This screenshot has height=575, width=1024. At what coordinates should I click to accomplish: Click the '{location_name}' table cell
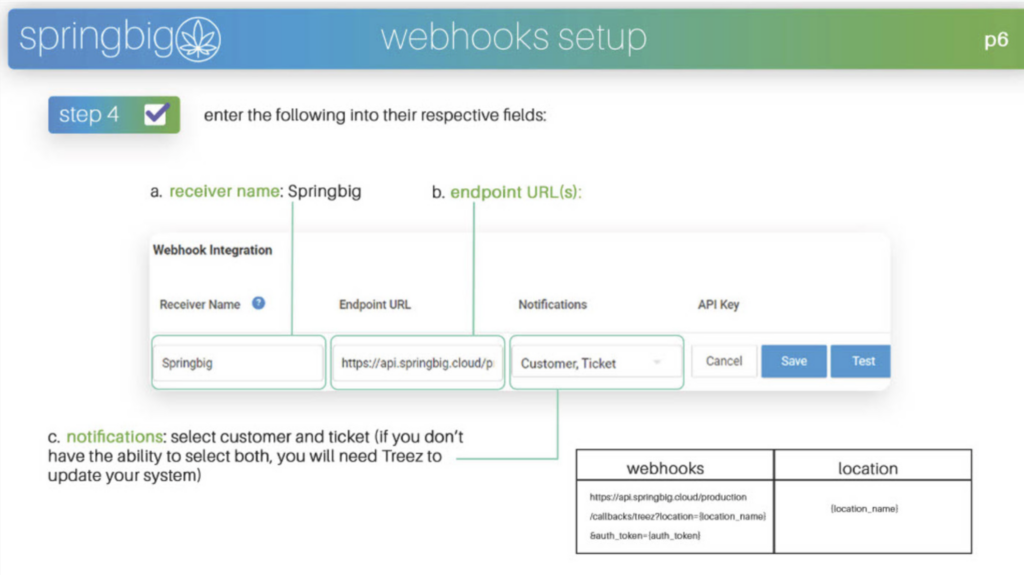coord(864,508)
